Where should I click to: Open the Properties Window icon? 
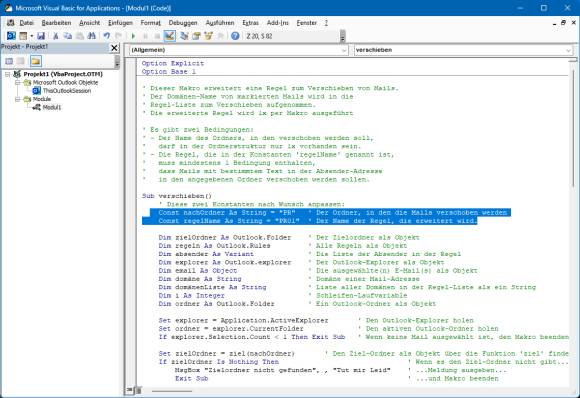(196, 36)
